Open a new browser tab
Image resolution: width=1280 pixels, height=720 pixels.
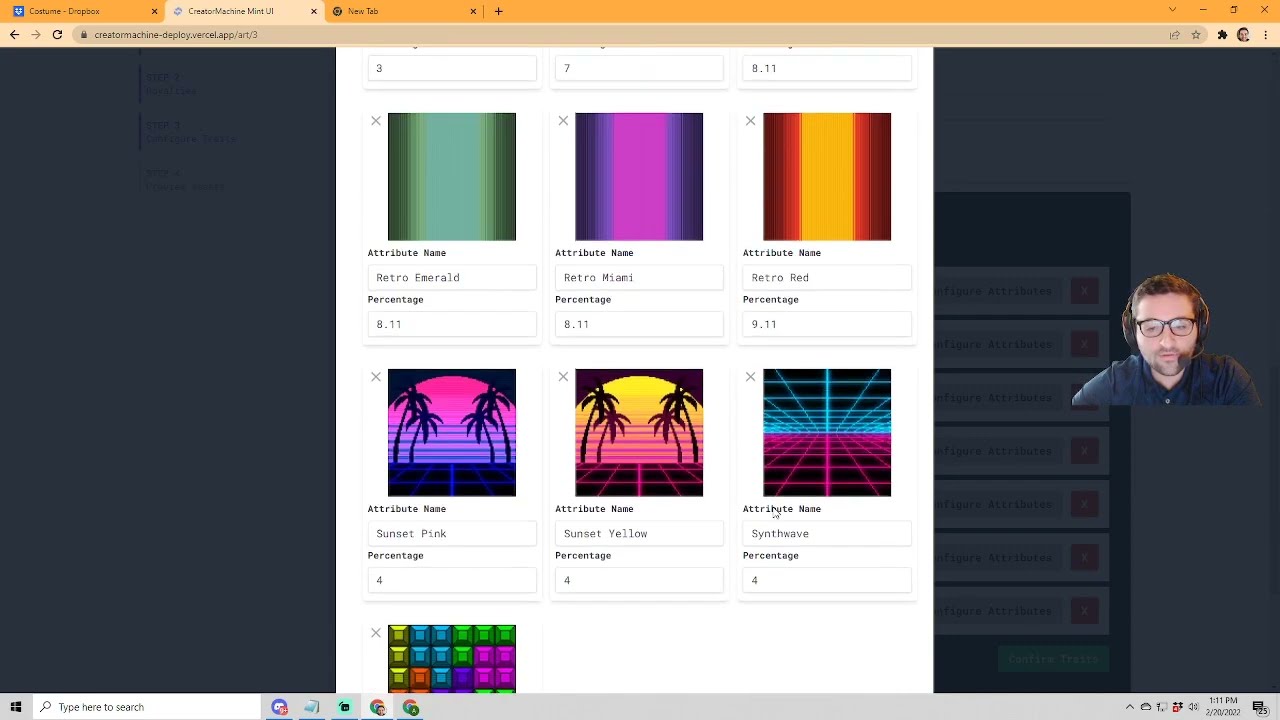pos(499,11)
